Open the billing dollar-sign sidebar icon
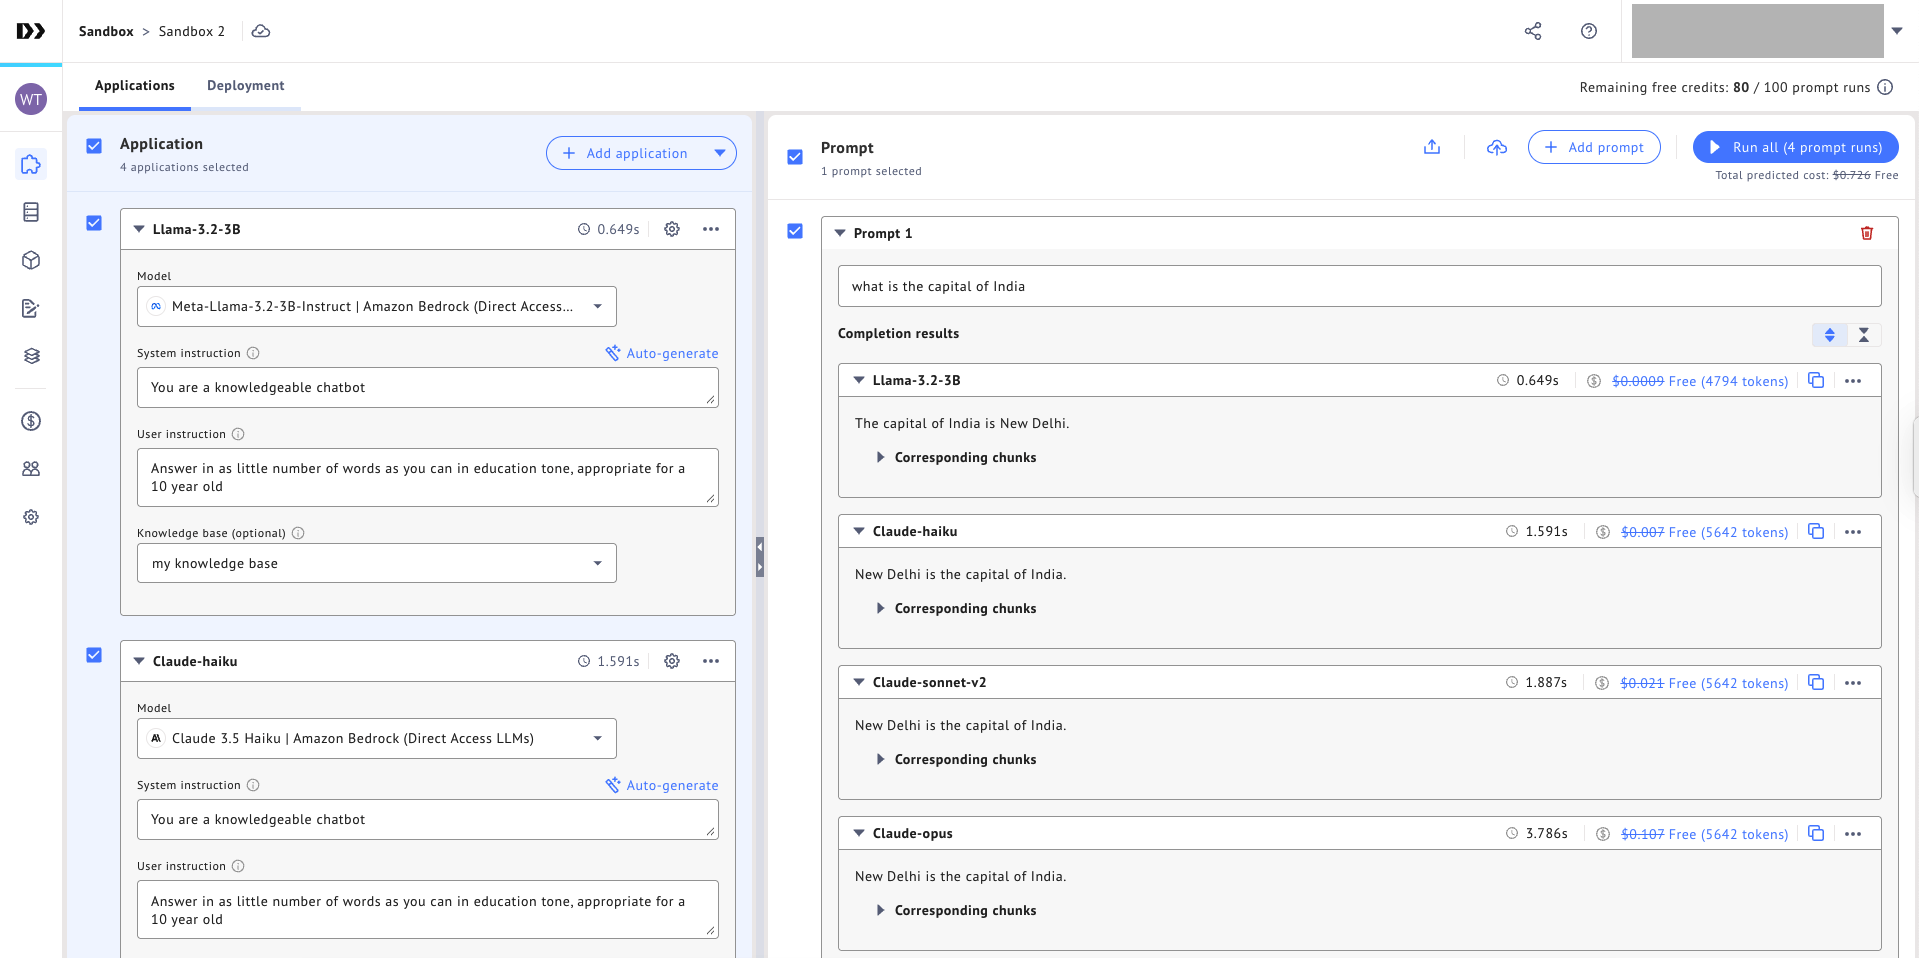 pyautogui.click(x=31, y=421)
